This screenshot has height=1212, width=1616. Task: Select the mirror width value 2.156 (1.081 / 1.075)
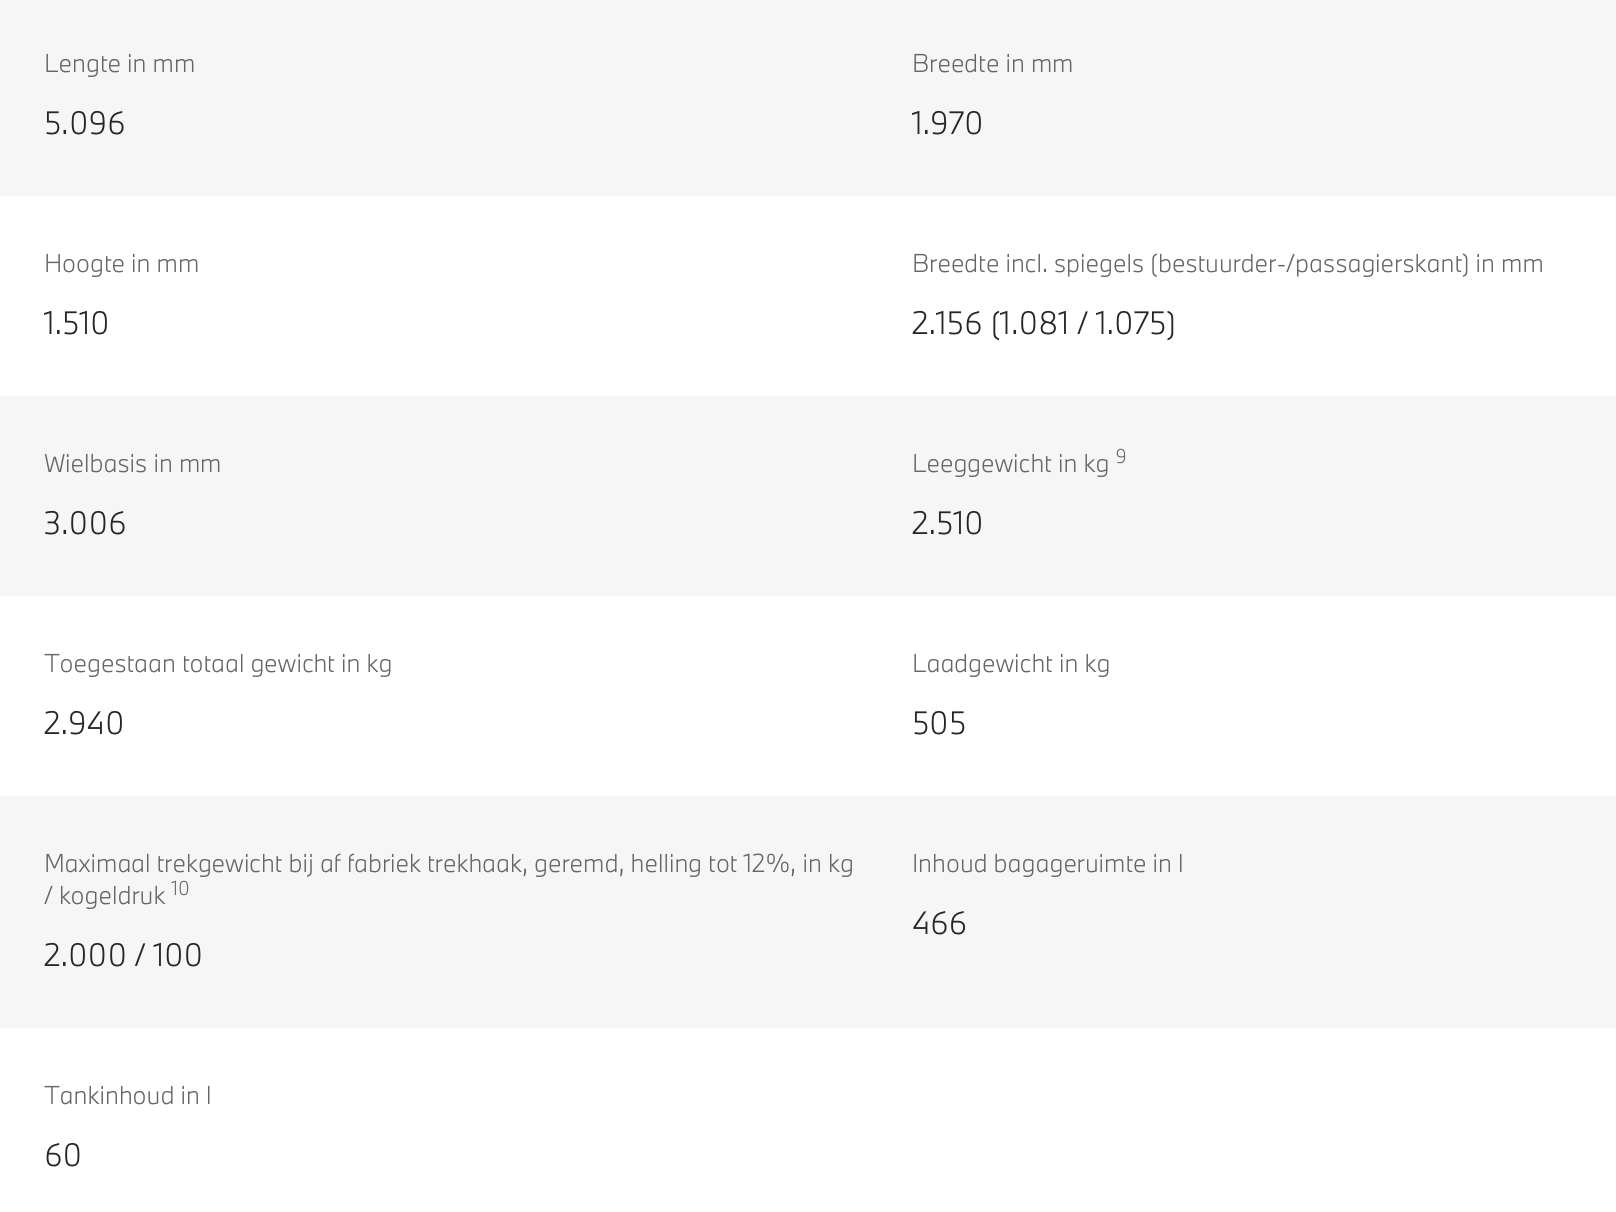click(x=1043, y=323)
